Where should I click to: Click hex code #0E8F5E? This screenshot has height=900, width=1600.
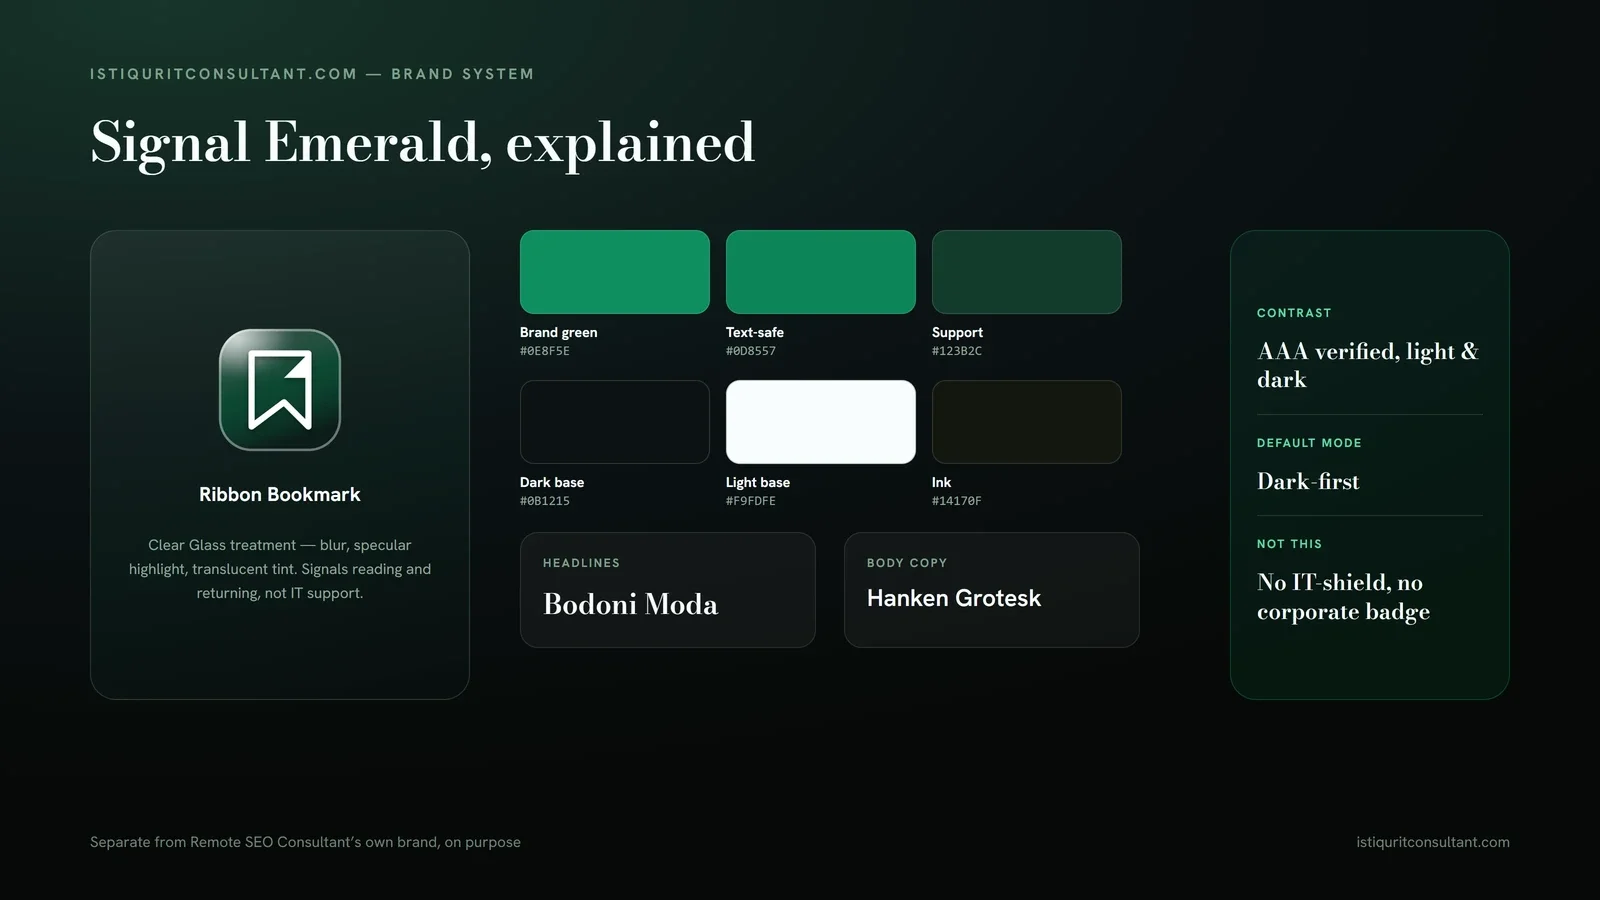pyautogui.click(x=545, y=351)
